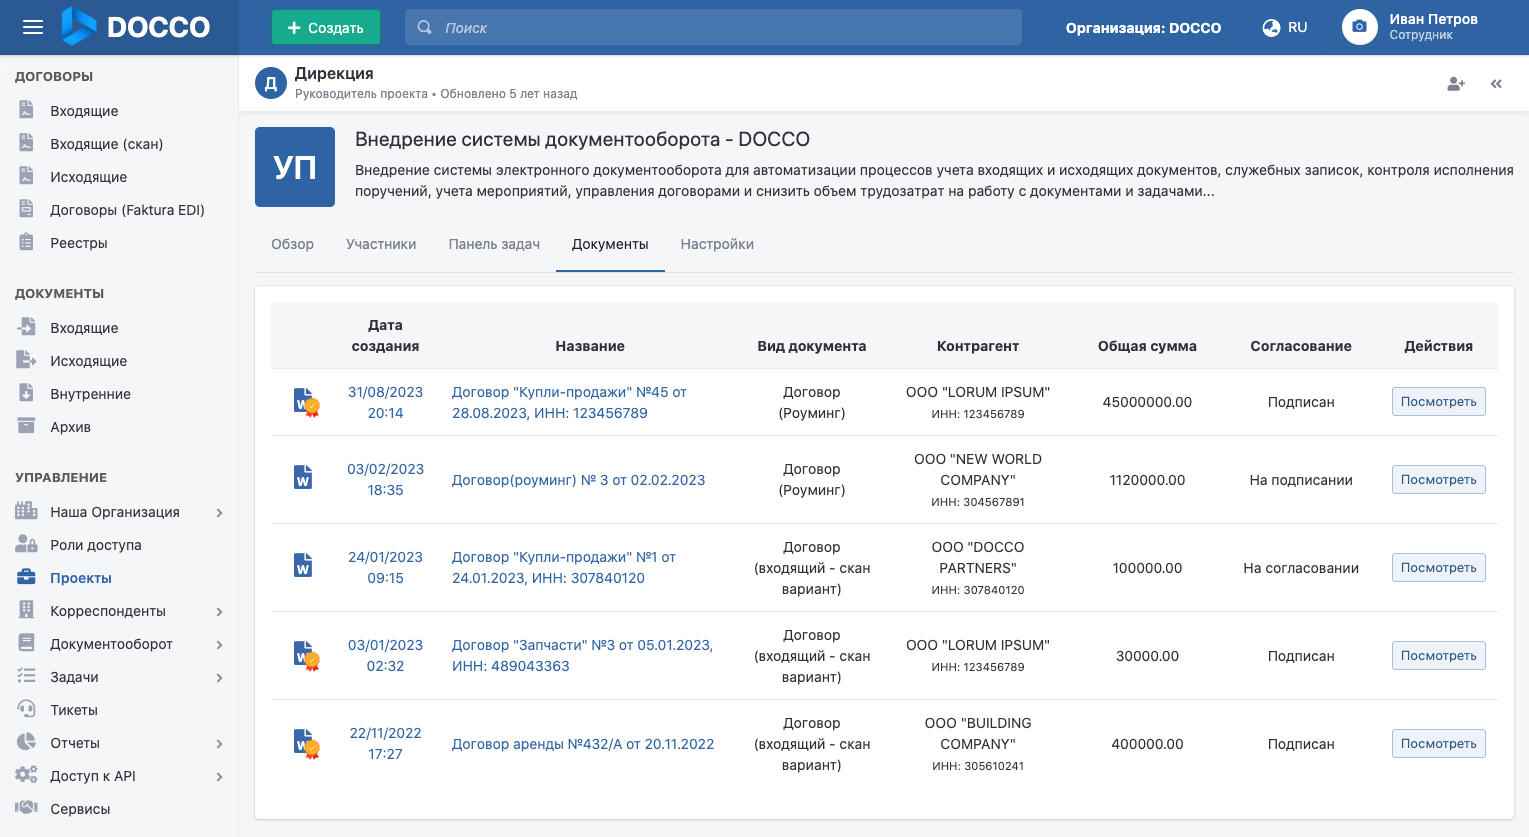The image size is (1529, 837).
Task: Expand Корреспонденты submenu
Action: pos(219,611)
